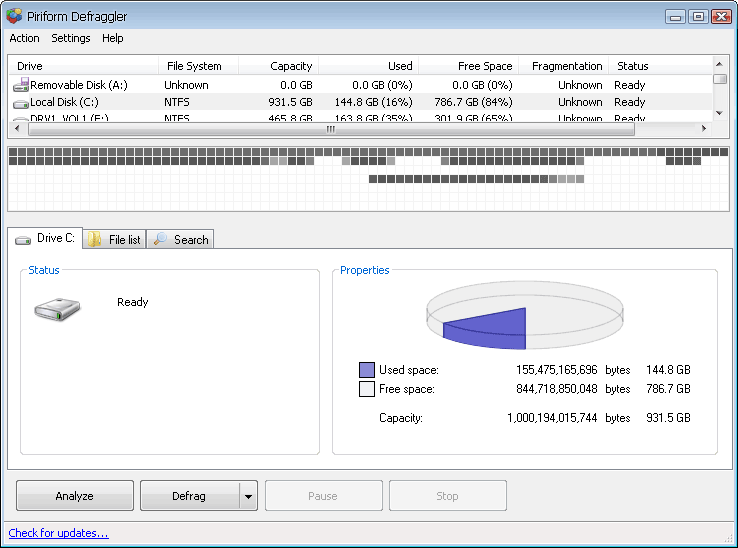Screen dimensions: 738x548
Task: Click the 931.5 GB capacity cell for C:
Action: click(x=290, y=102)
